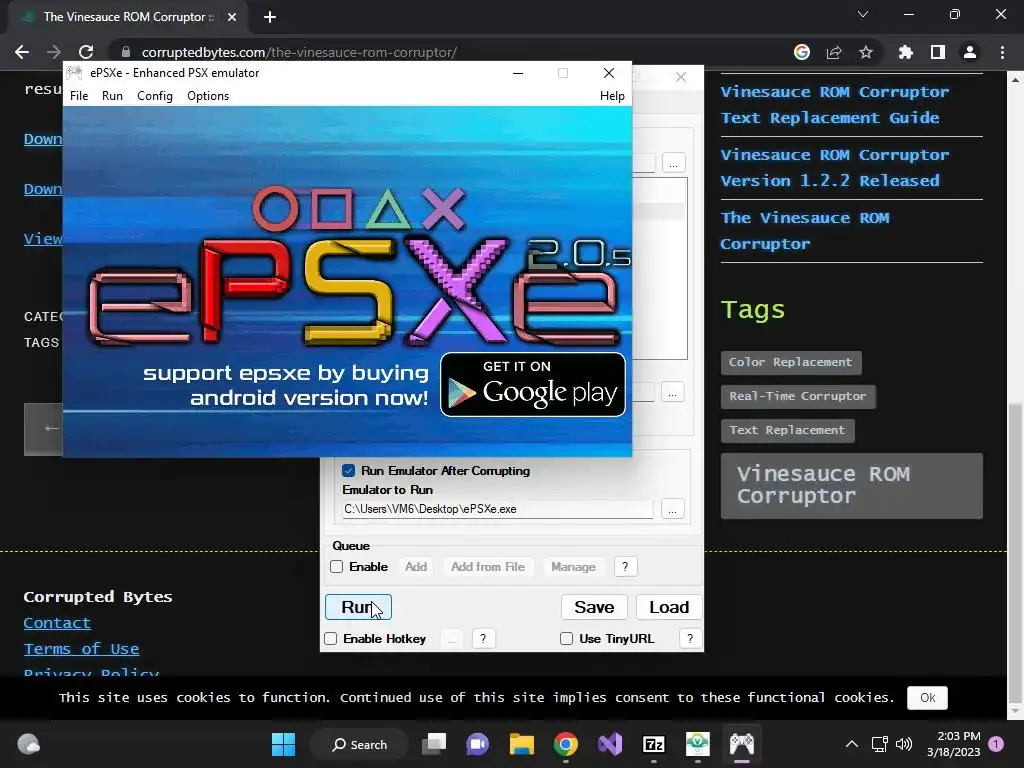Viewport: 1024px width, 768px height.
Task: Select the Text Replacement tag
Action: point(788,430)
